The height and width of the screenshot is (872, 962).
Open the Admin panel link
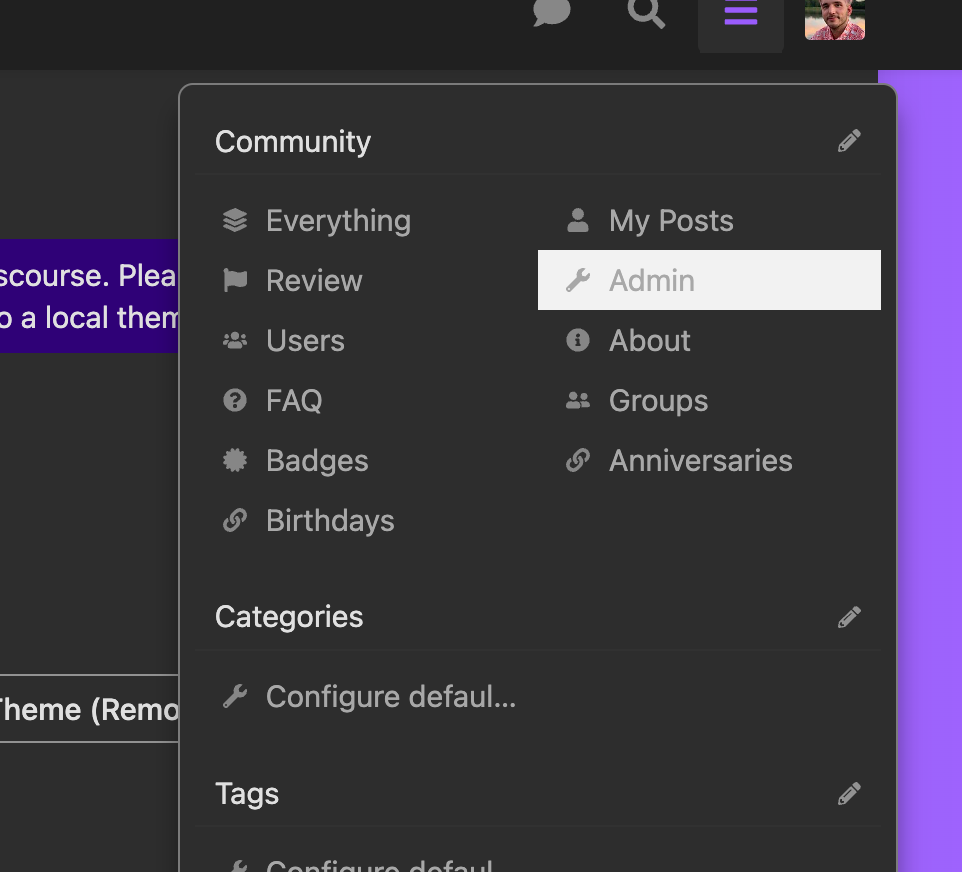[x=652, y=281]
